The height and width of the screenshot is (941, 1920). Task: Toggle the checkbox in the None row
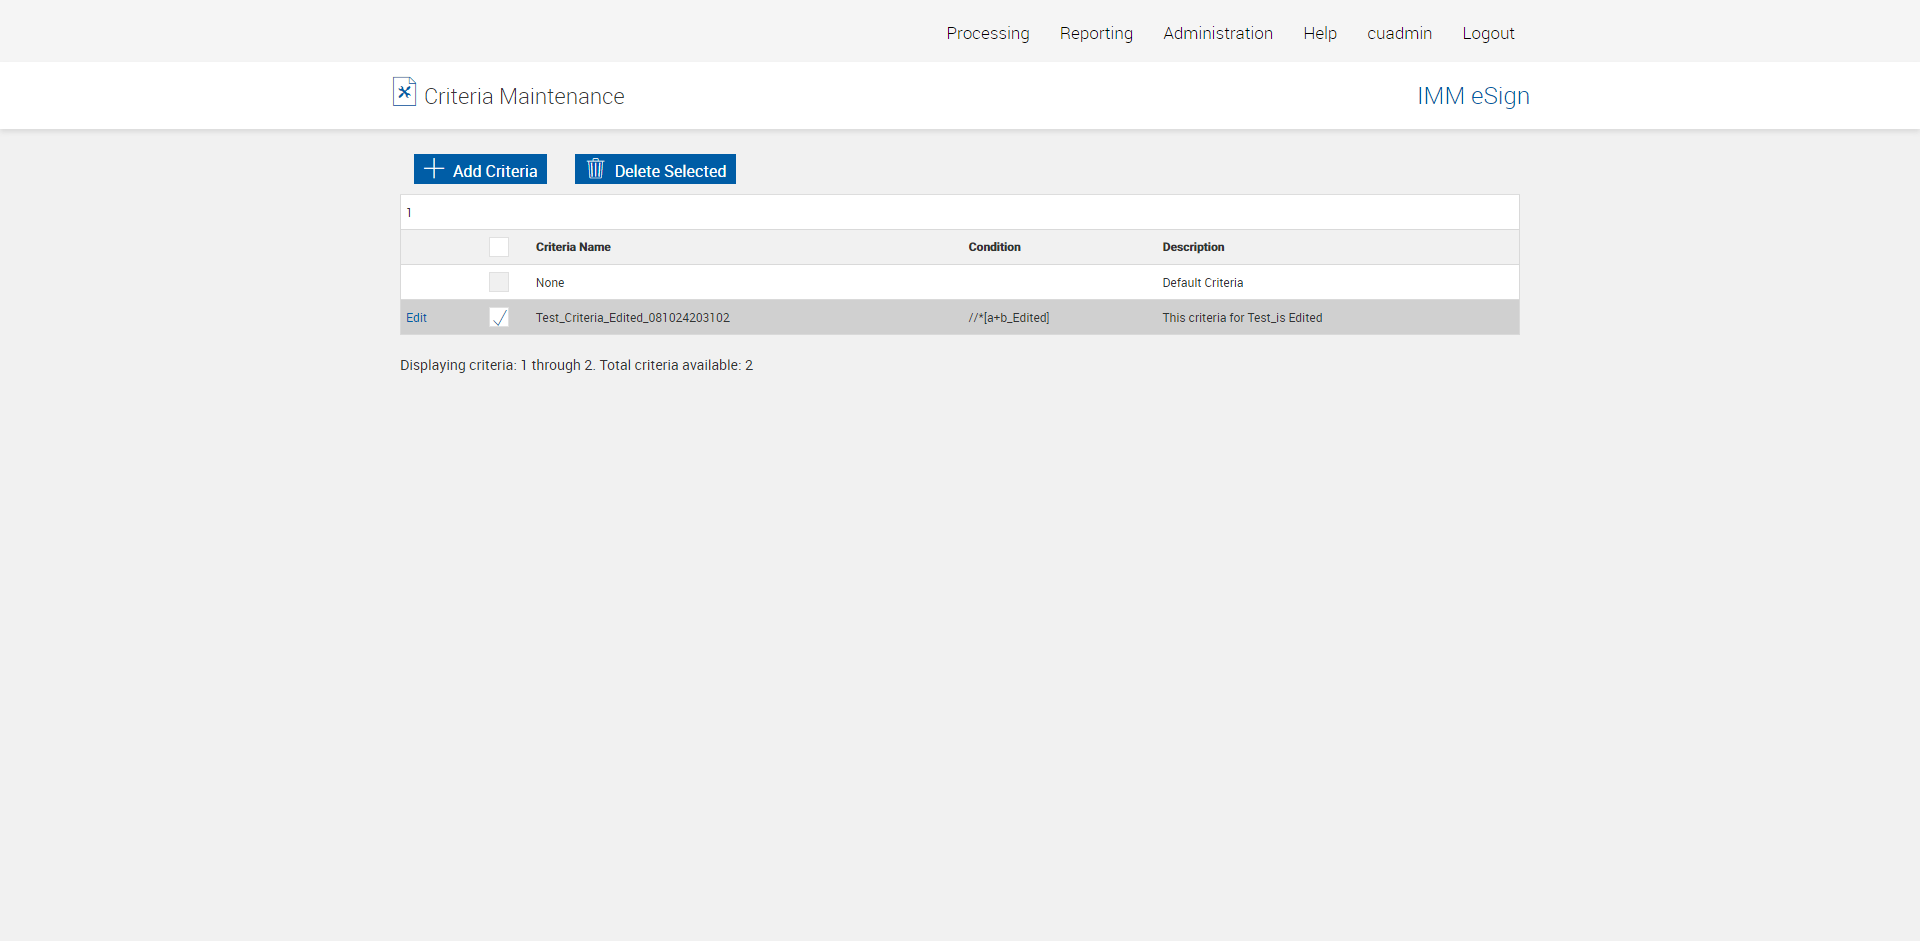pos(499,282)
